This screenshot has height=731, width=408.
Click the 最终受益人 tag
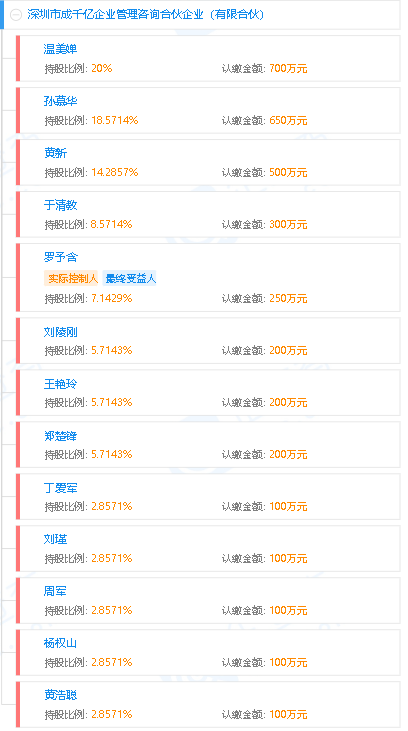coord(130,278)
